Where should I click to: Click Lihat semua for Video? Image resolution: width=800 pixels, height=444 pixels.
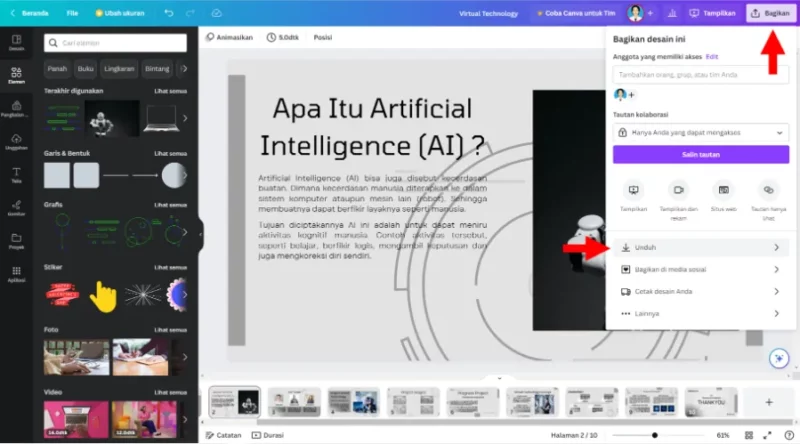point(170,392)
